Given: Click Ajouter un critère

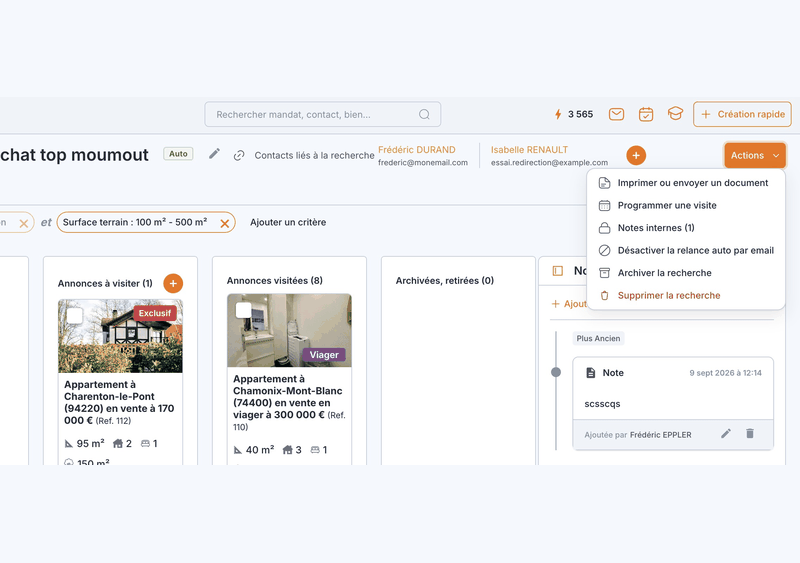Looking at the screenshot, I should [288, 222].
